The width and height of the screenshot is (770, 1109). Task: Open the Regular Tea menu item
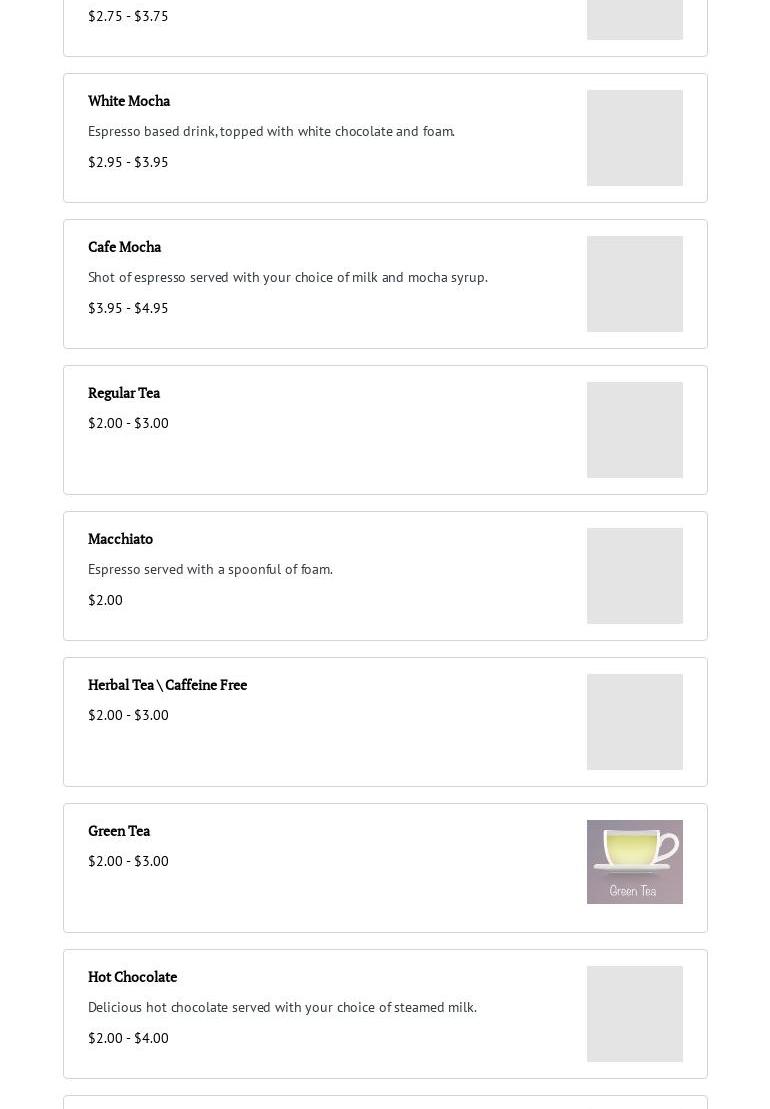(124, 393)
